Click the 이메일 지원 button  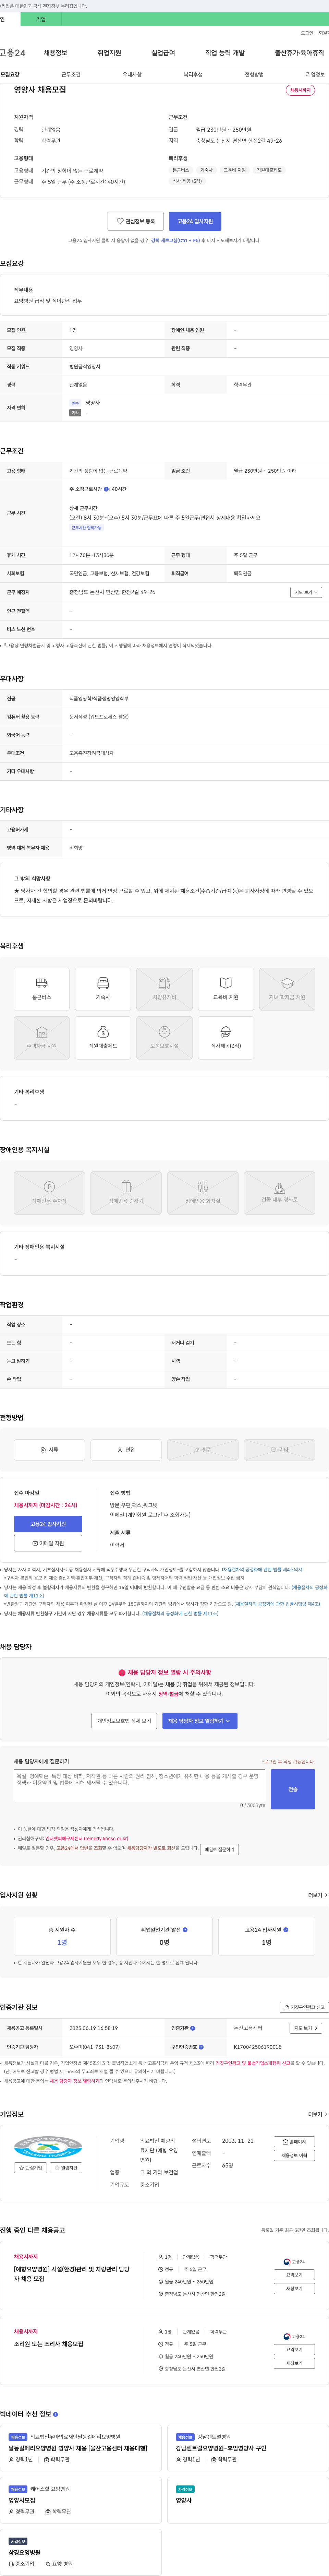[48, 1543]
